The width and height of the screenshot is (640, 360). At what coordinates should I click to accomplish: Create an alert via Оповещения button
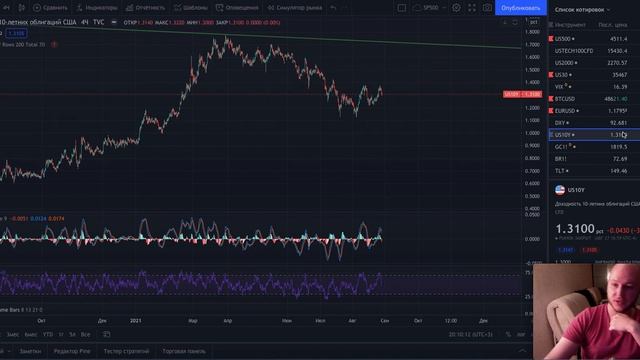click(237, 8)
